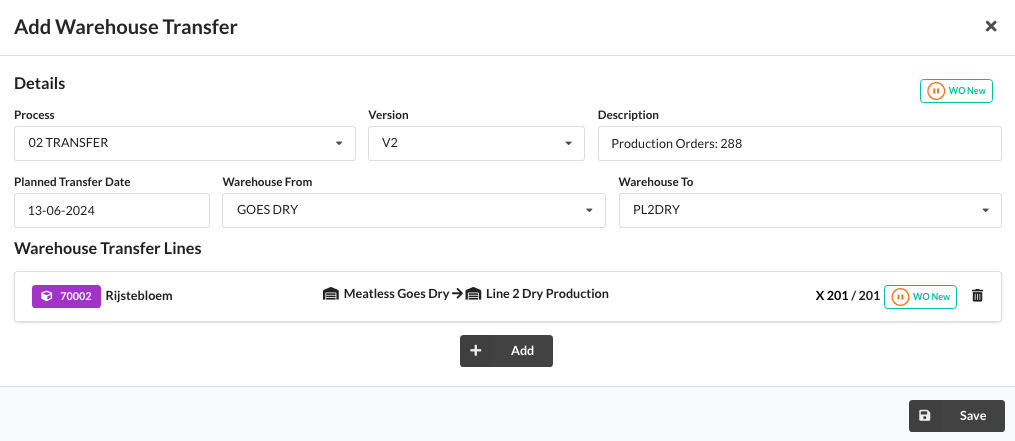The width and height of the screenshot is (1015, 441).
Task: Click the Description field with Production Orders: 288
Action: point(799,143)
